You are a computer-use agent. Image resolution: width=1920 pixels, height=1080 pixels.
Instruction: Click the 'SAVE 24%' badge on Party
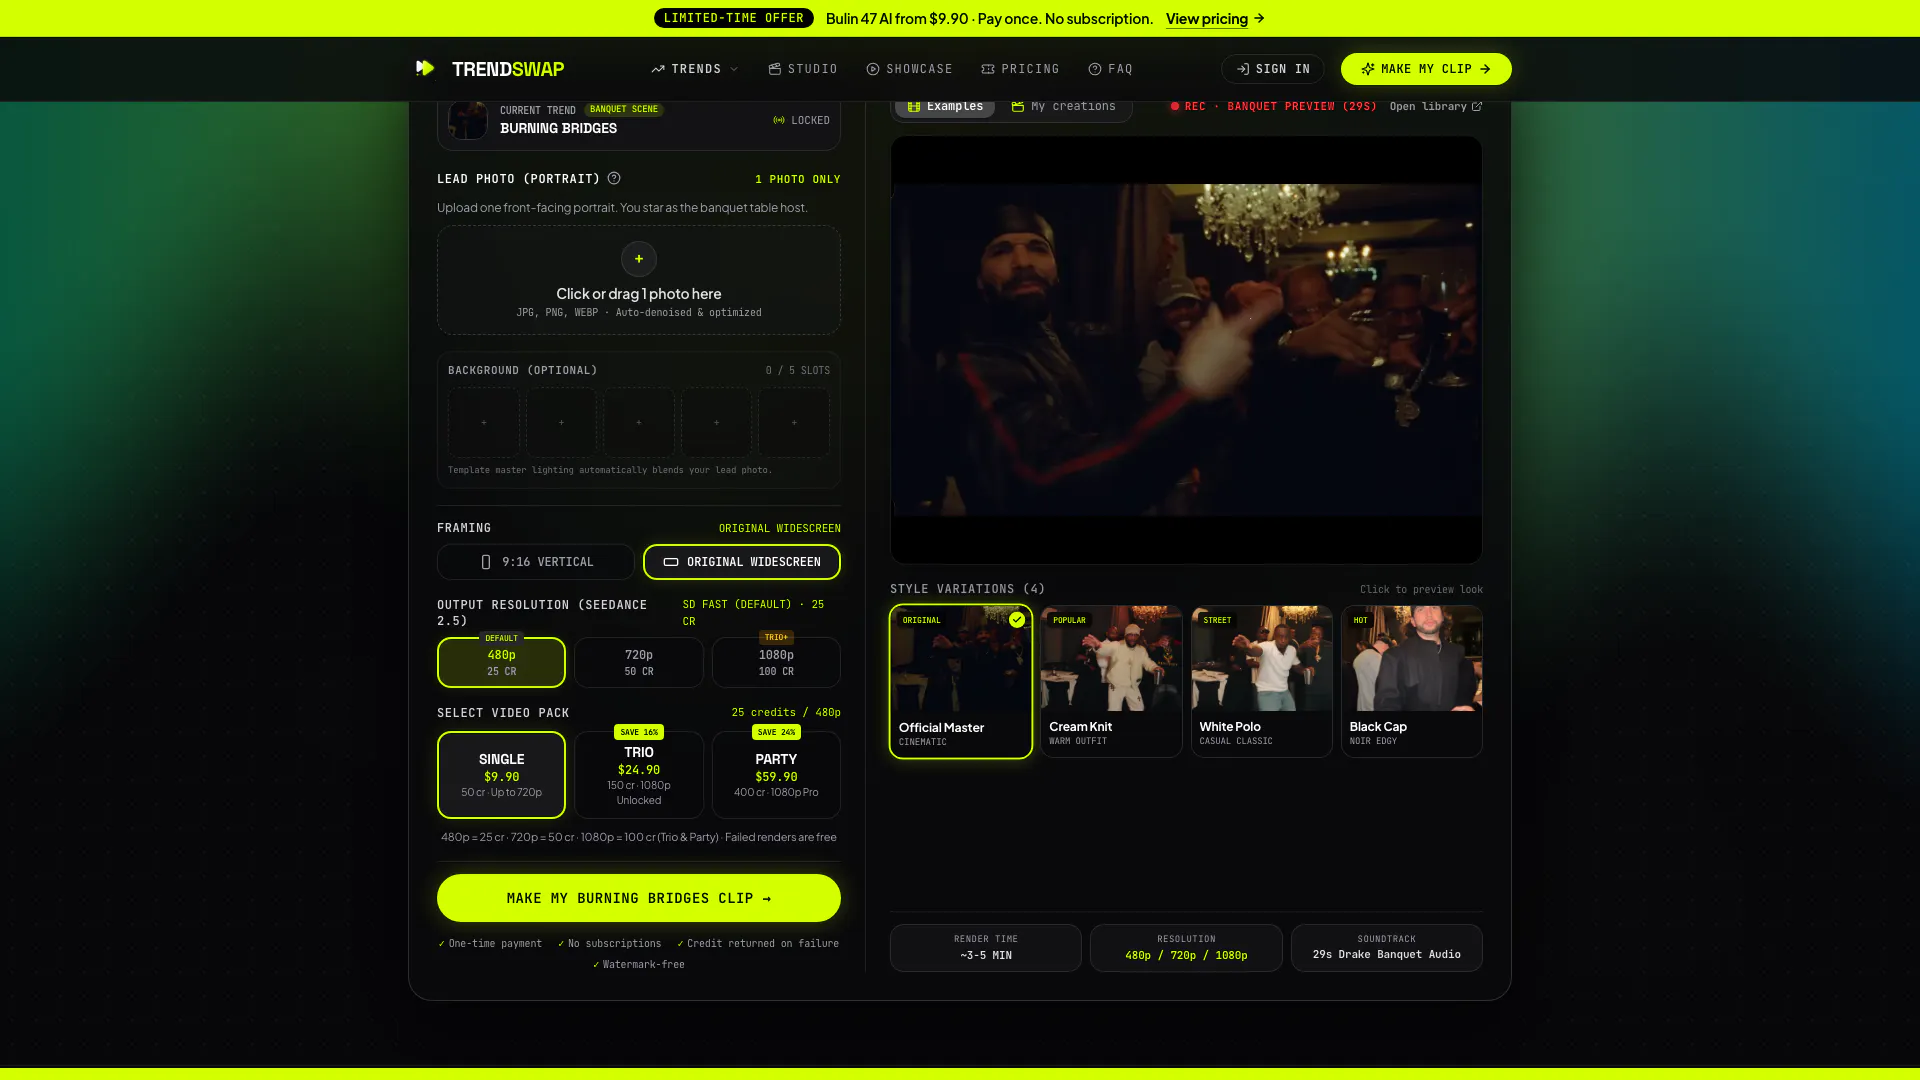pos(776,732)
